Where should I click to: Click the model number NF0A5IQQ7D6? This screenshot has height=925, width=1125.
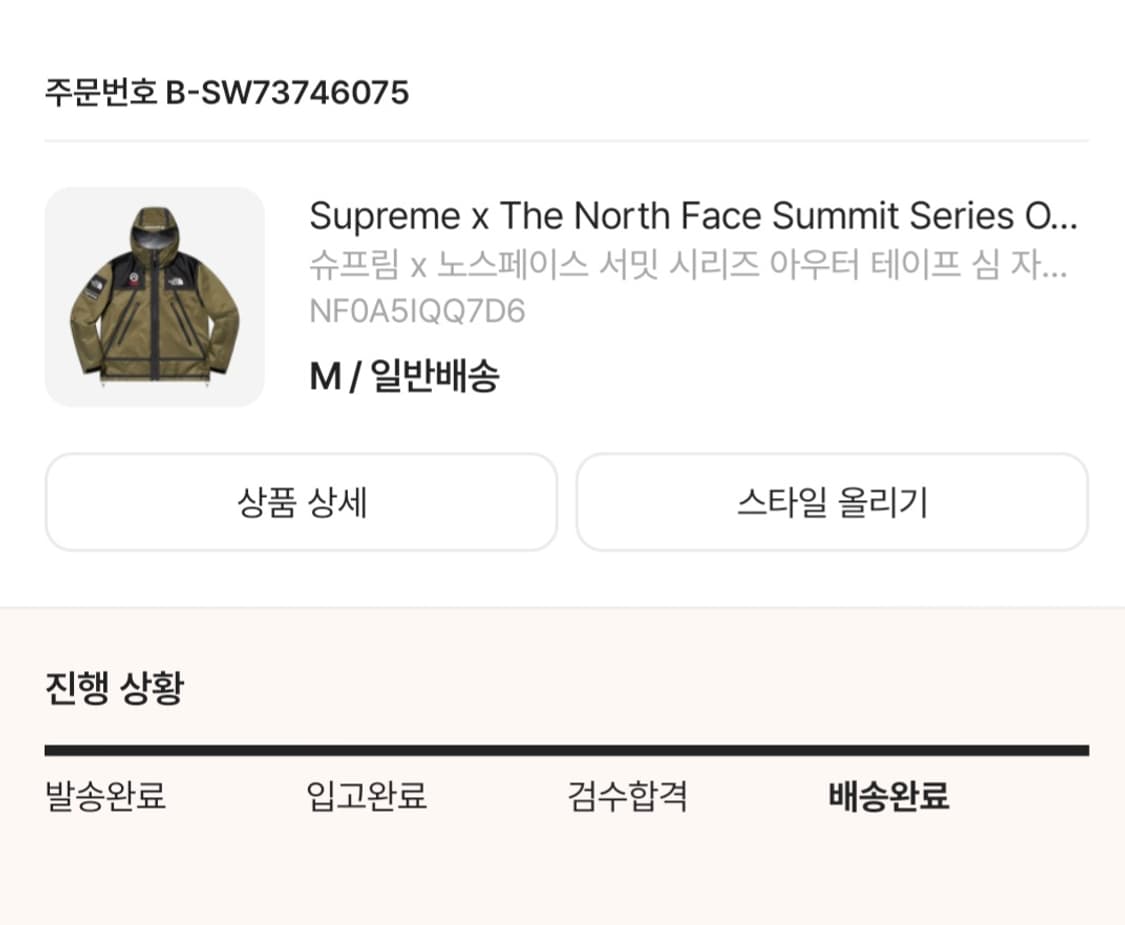coord(417,312)
